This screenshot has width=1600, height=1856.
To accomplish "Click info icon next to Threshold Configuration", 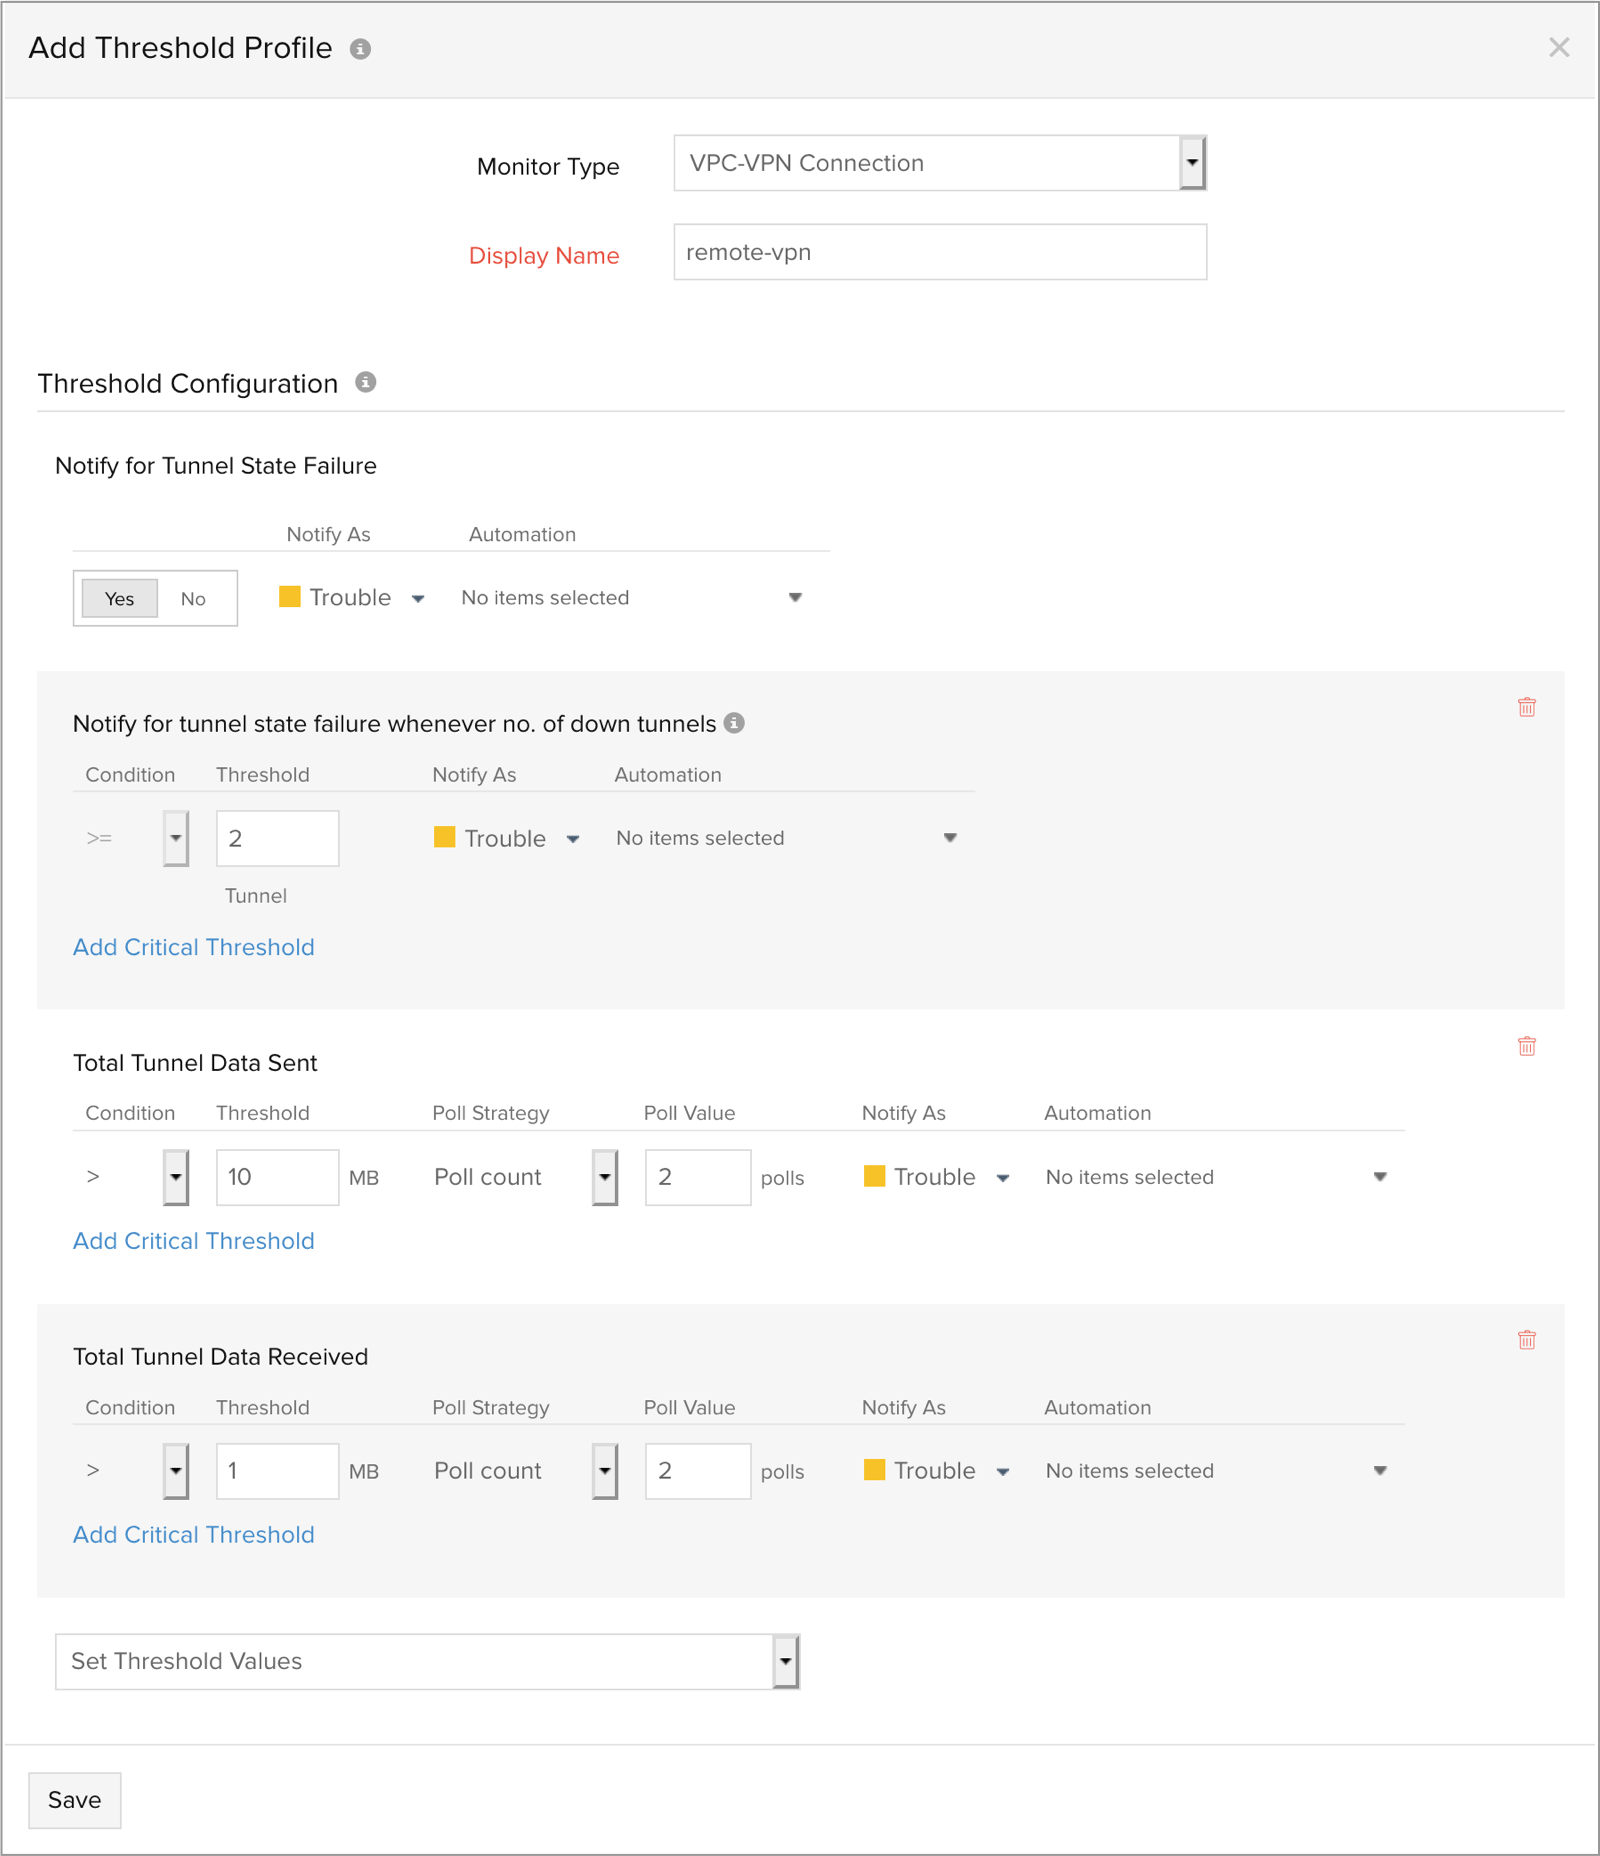I will (x=366, y=383).
